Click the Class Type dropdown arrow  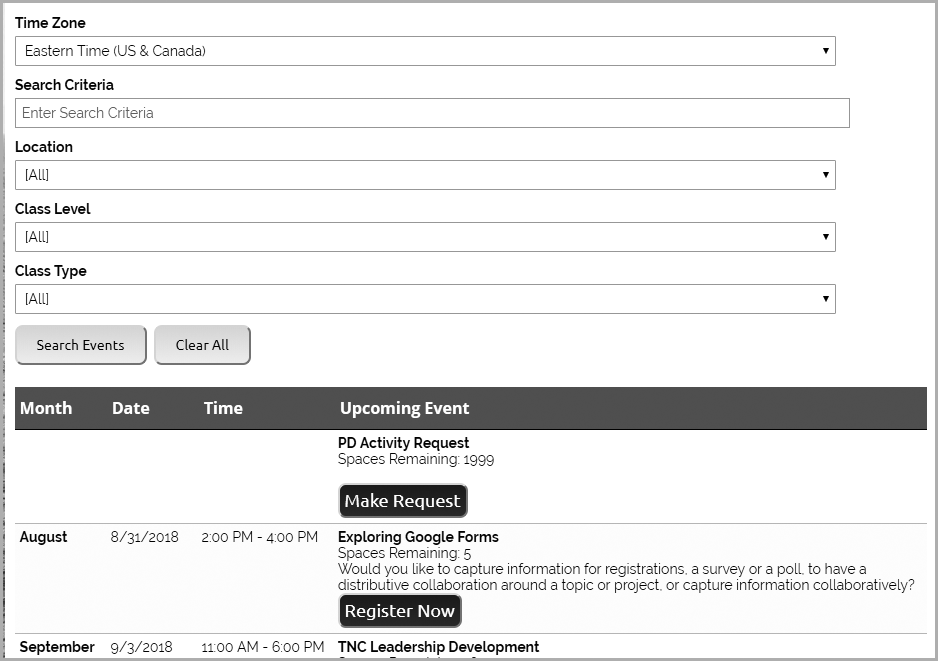(x=825, y=298)
